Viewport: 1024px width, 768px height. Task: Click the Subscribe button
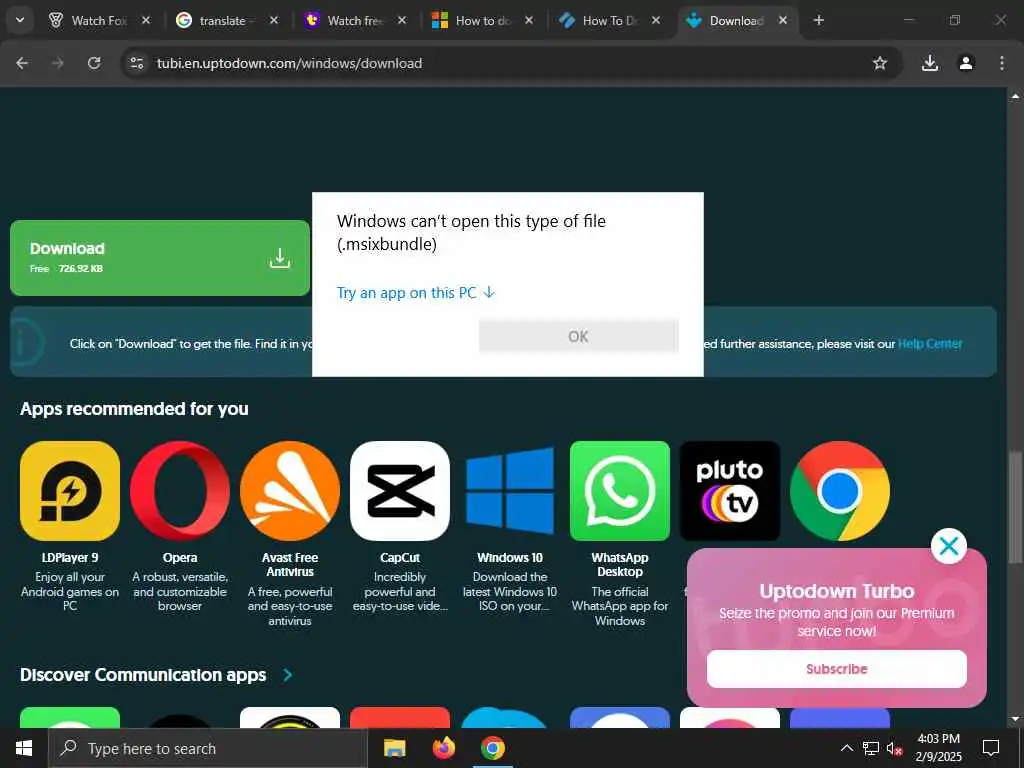(837, 669)
